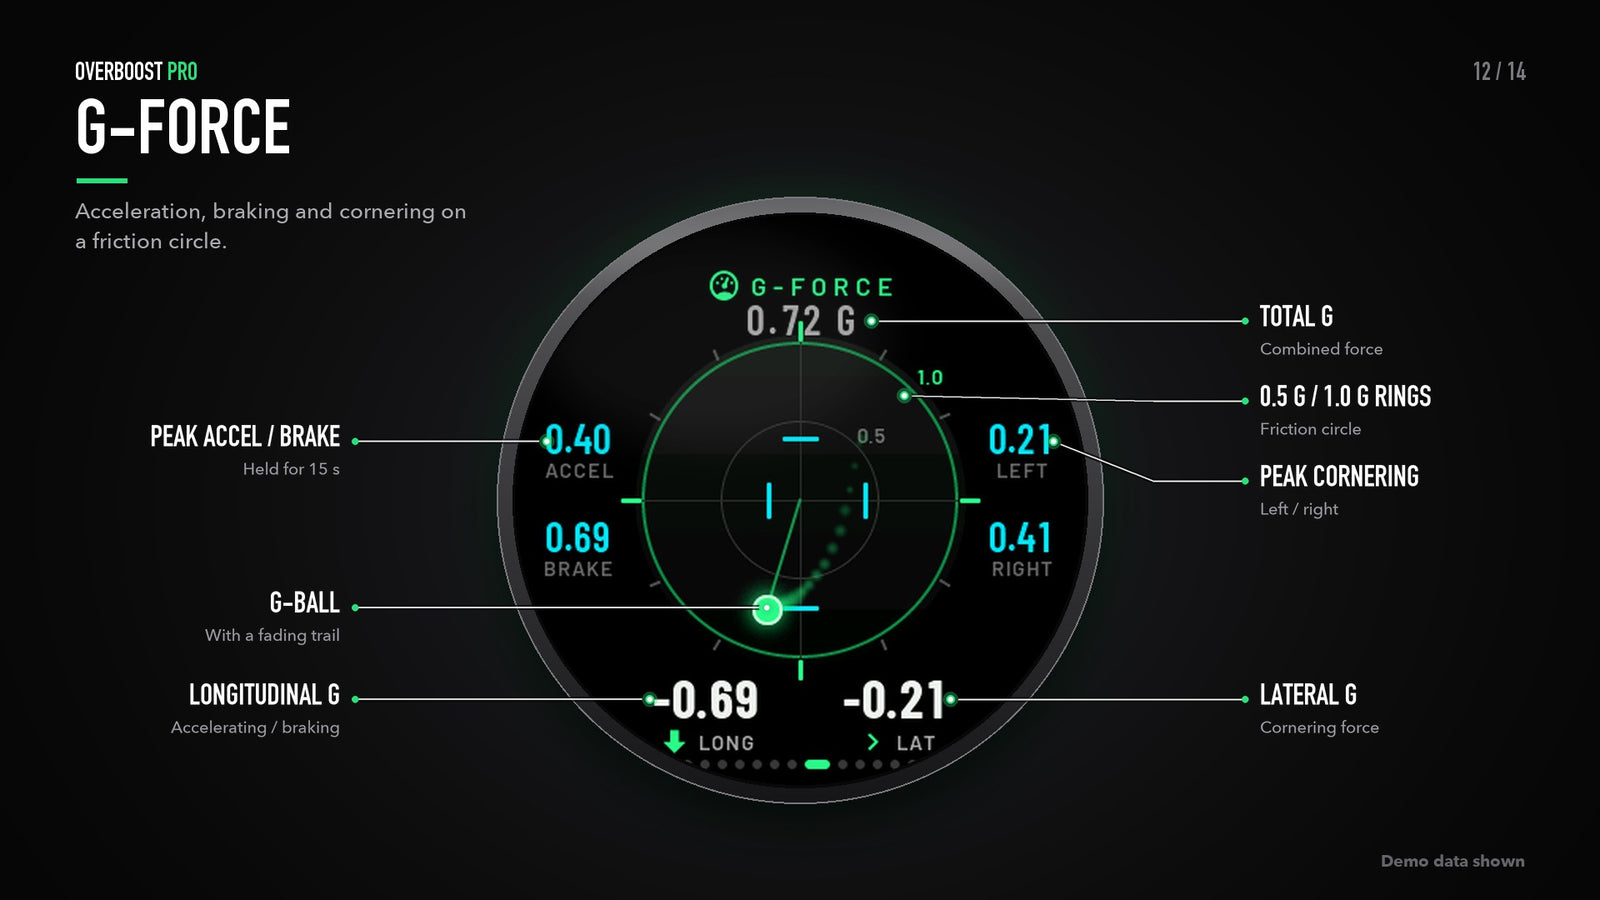Click the PEAK ACCEL / BRAKE heading
Viewport: 1600px width, 900px height.
tap(245, 436)
